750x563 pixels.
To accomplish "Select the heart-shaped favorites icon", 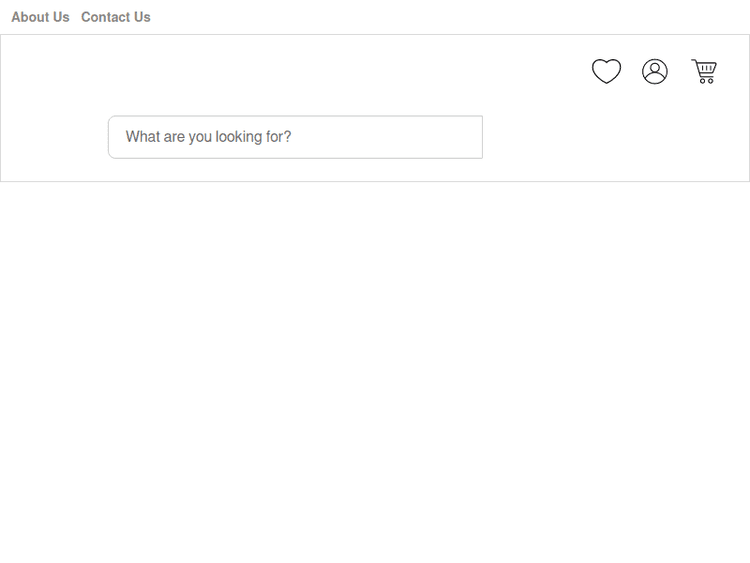I will click(x=606, y=71).
